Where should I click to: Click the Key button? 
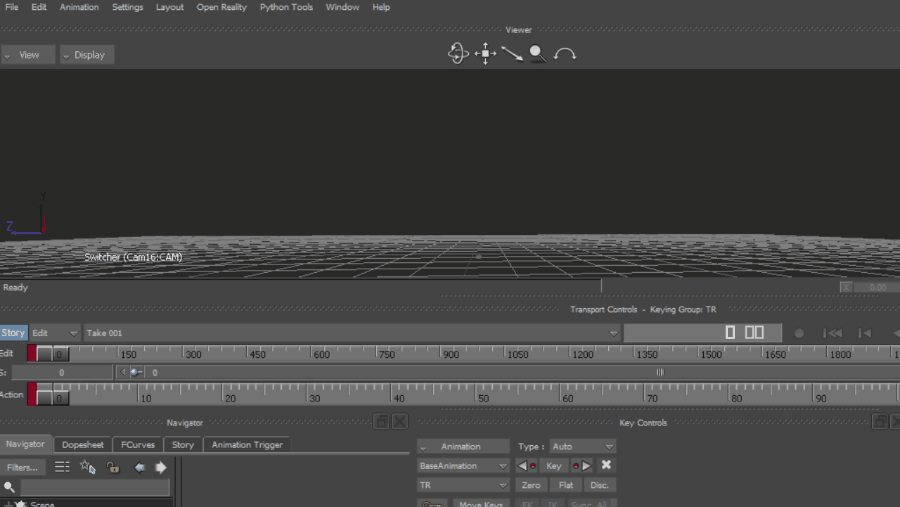[x=553, y=466]
